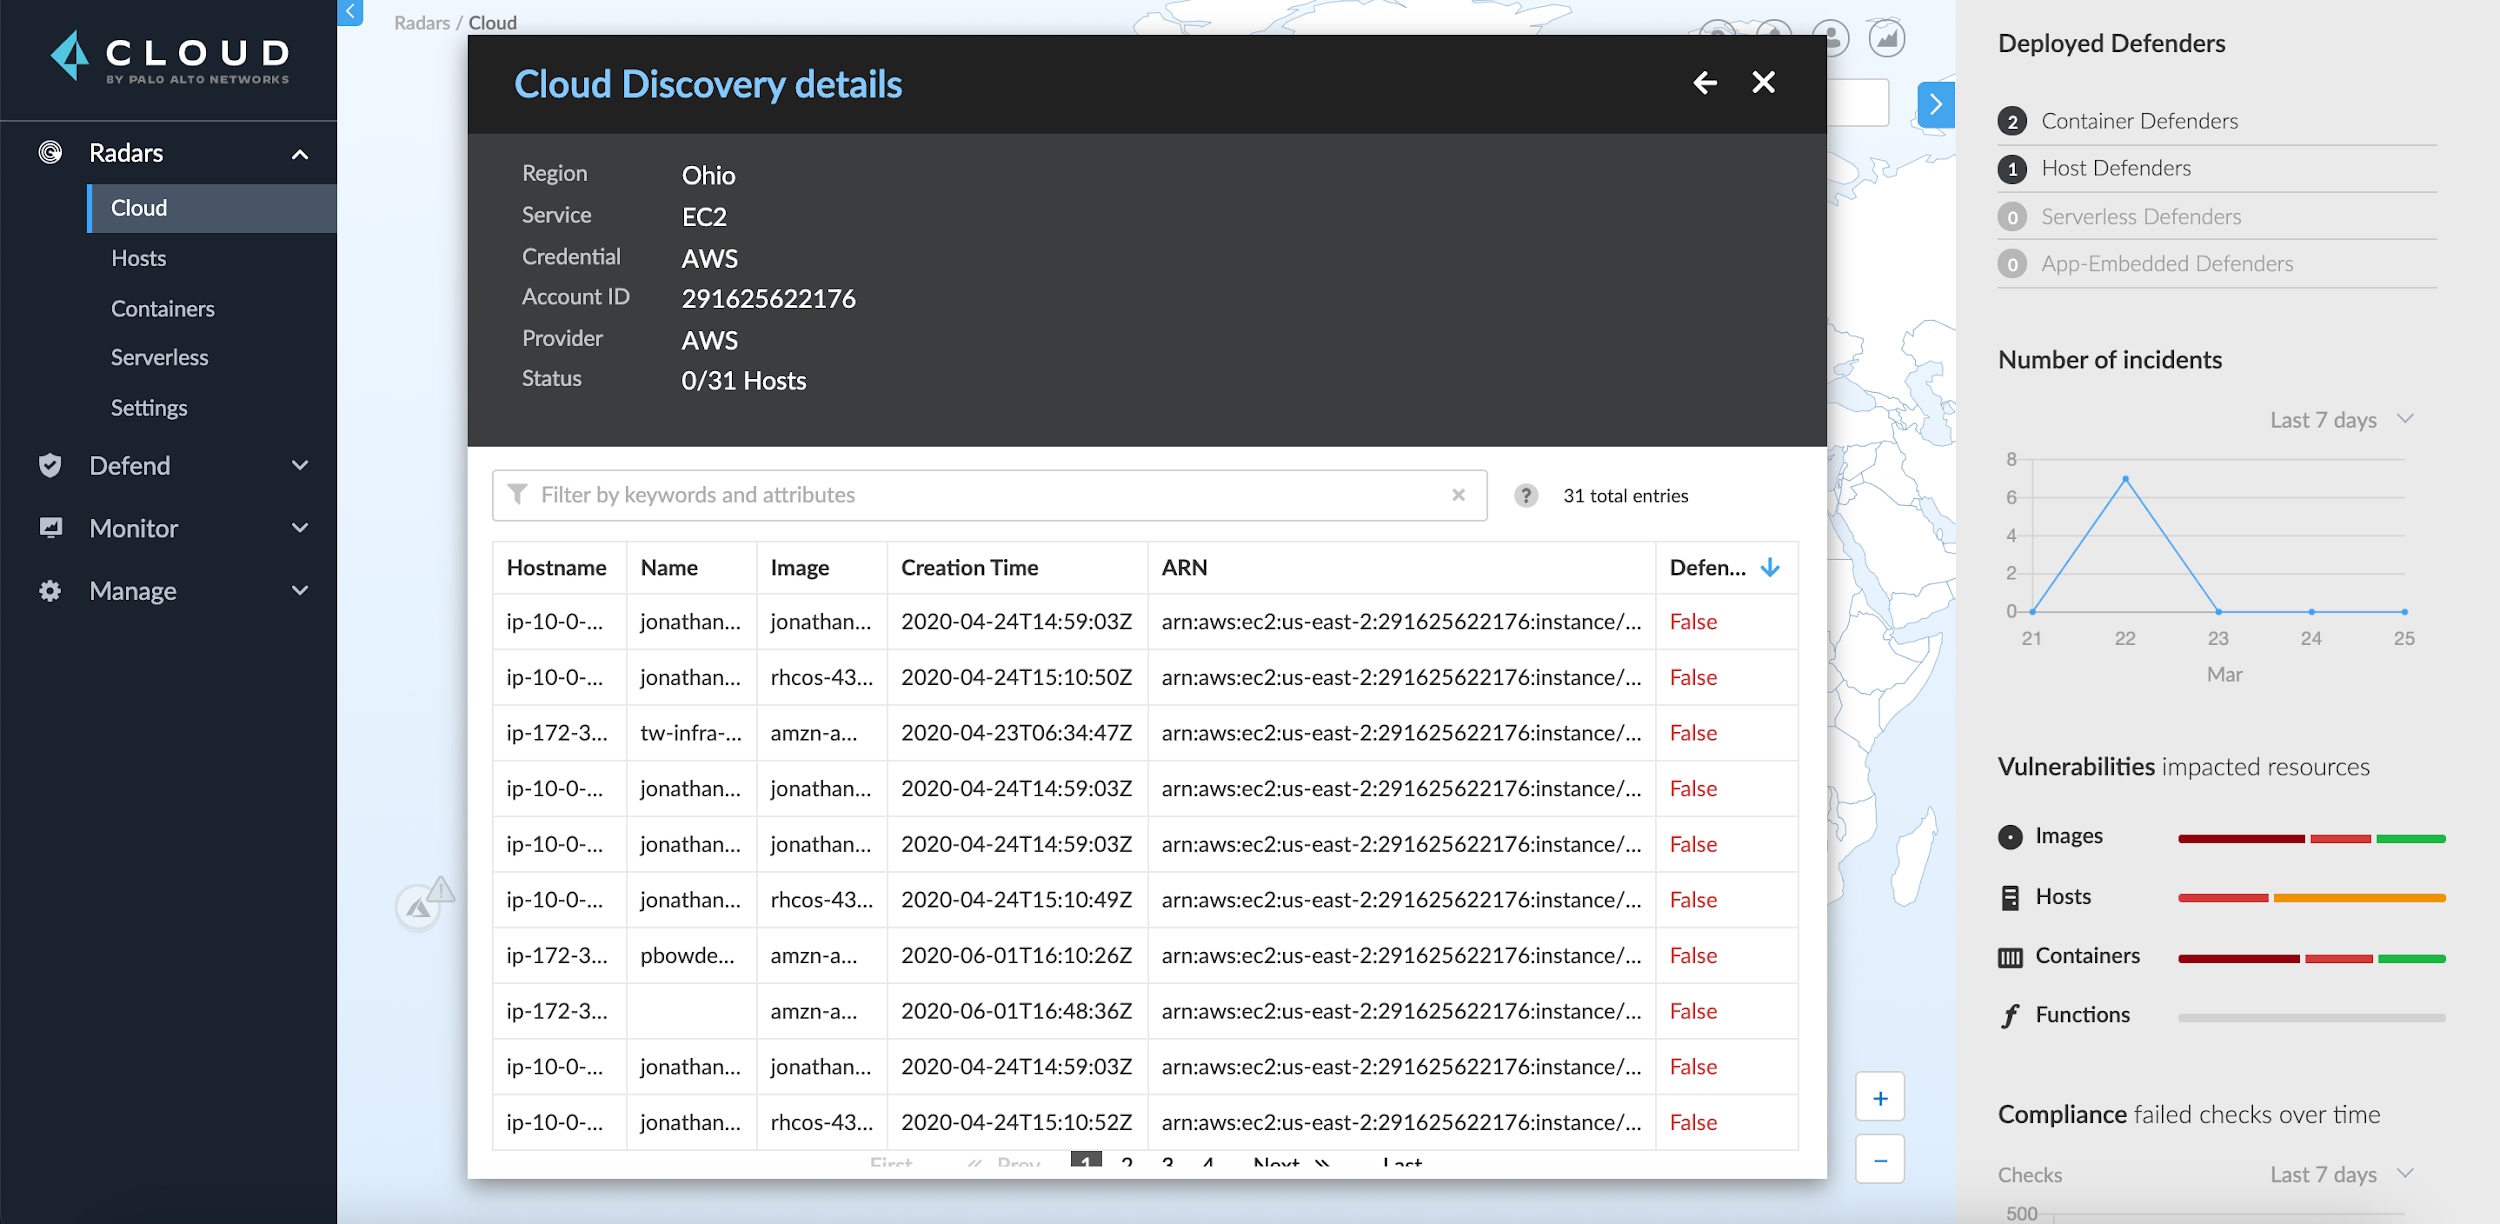Viewport: 2500px width, 1224px height.
Task: Click incidents chart peak point at 22
Action: click(2125, 479)
